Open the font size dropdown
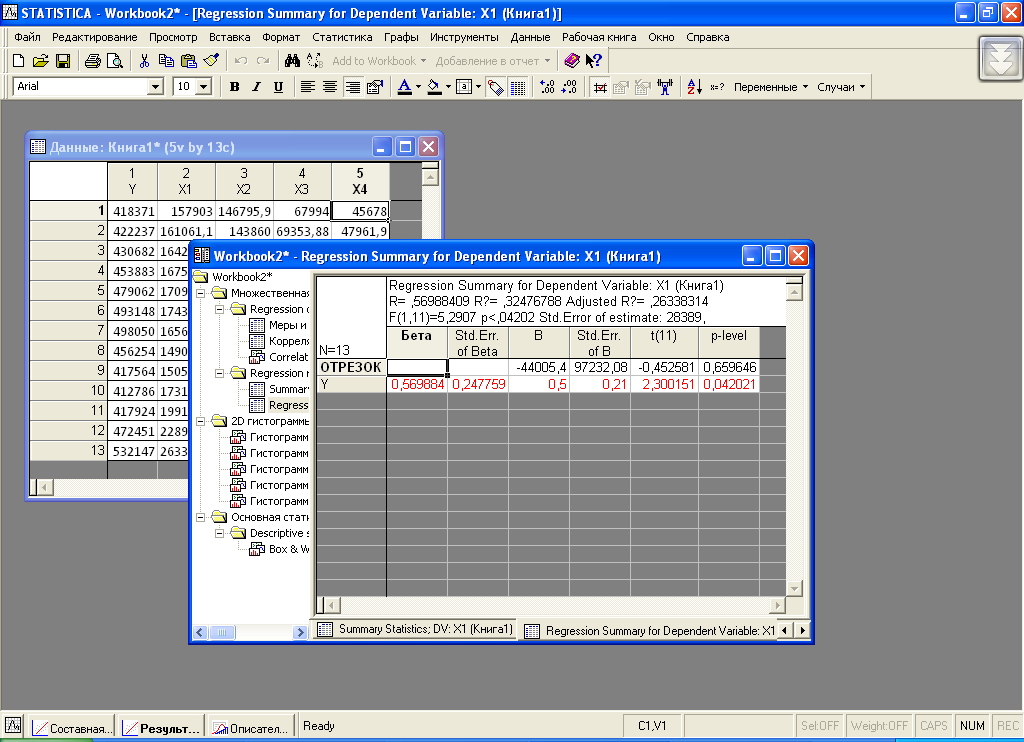1024x742 pixels. pos(204,87)
